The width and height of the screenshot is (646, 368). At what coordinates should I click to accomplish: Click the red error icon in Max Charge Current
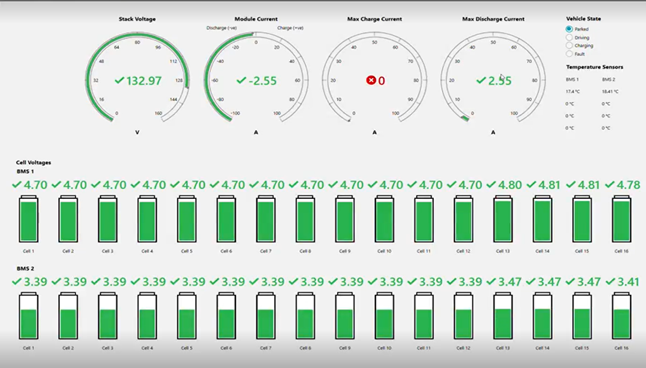(x=371, y=80)
